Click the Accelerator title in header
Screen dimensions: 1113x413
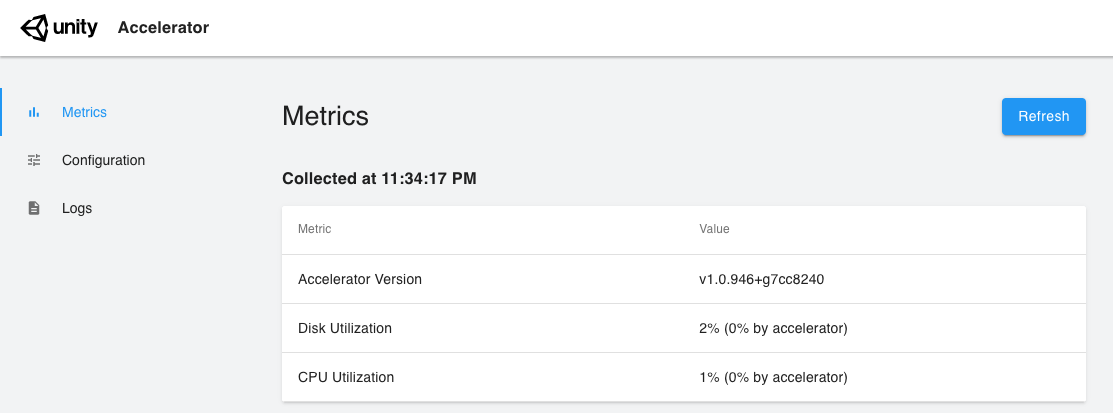163,28
